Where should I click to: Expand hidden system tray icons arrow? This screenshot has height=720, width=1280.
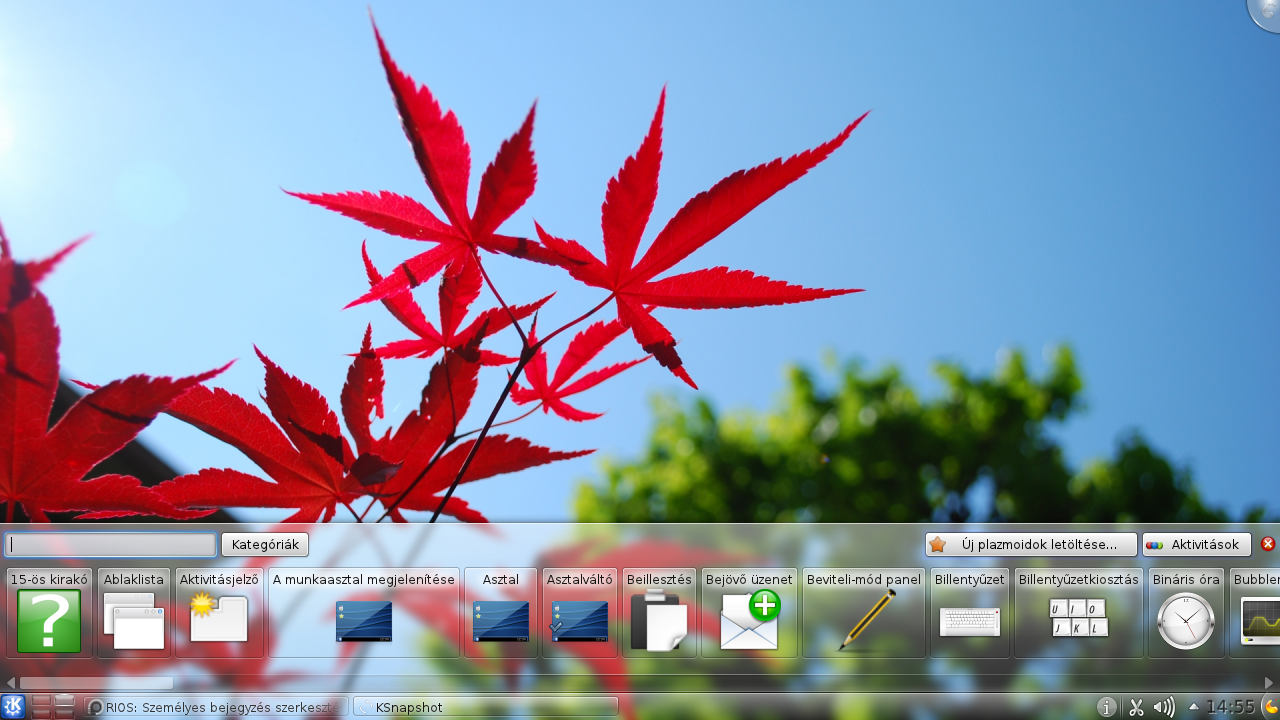[x=1193, y=707]
